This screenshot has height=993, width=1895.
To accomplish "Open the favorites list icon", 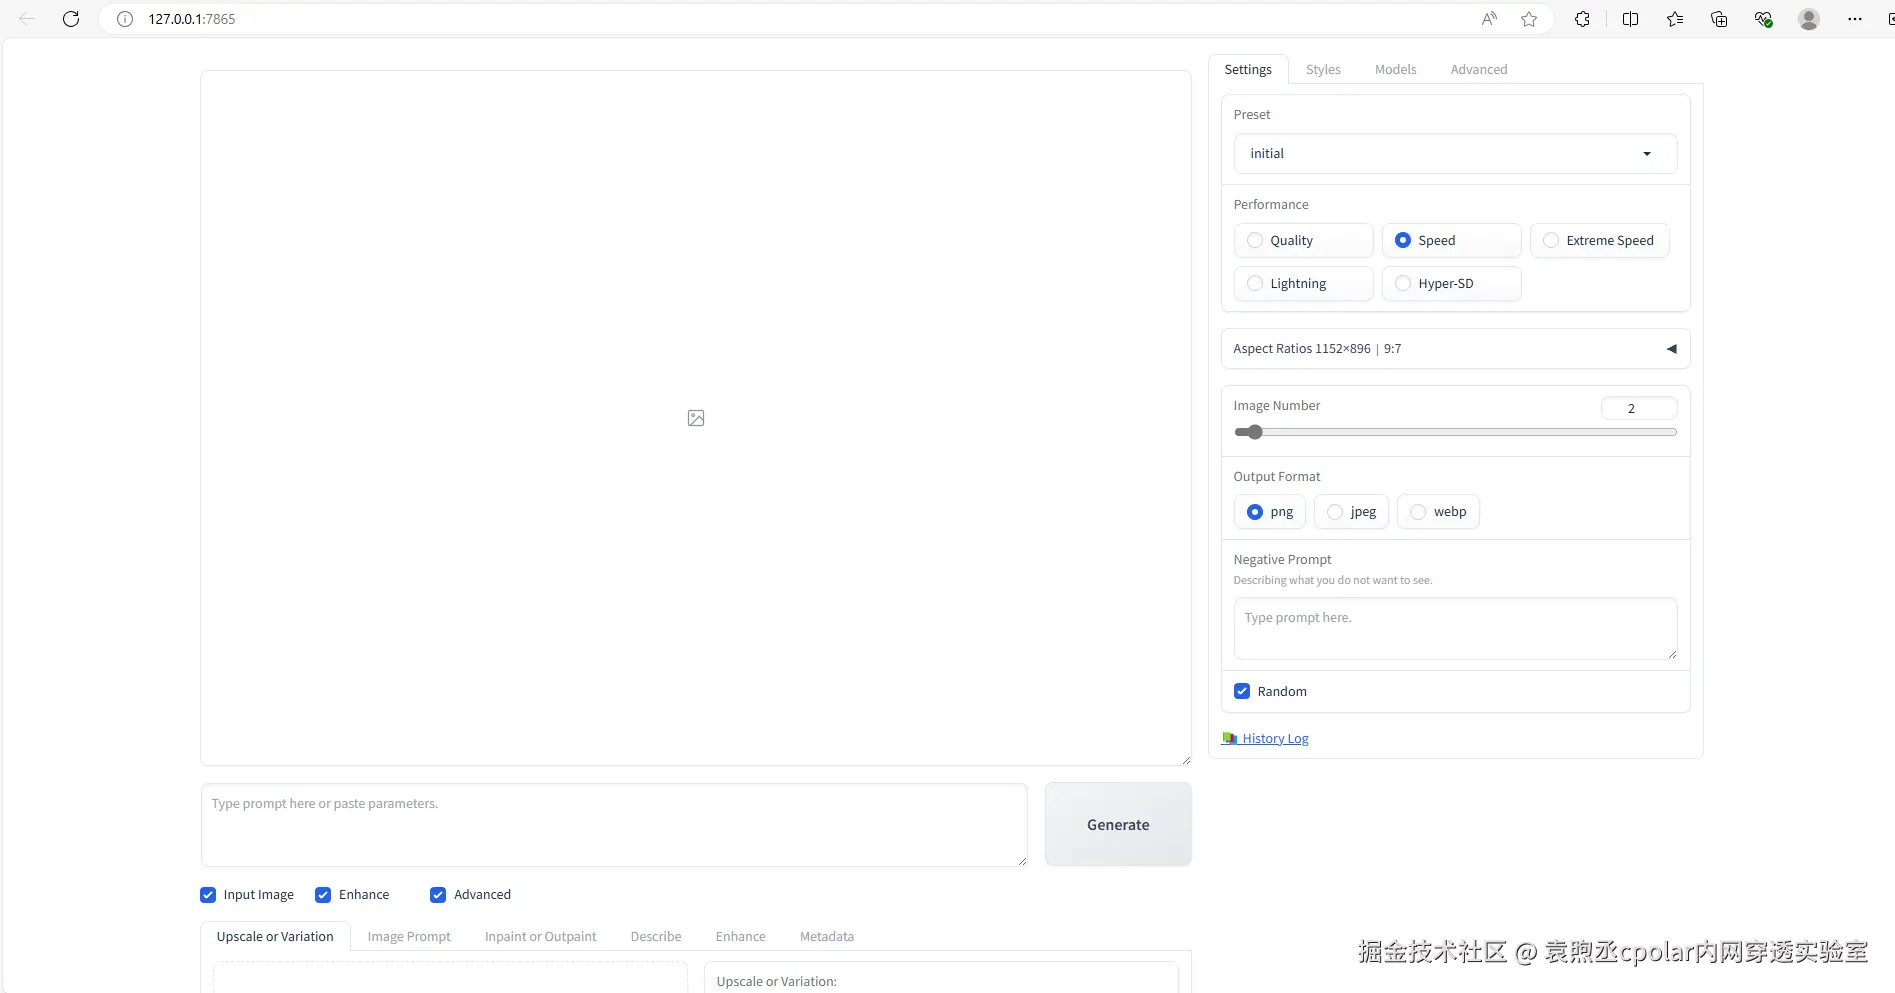I will pos(1675,19).
